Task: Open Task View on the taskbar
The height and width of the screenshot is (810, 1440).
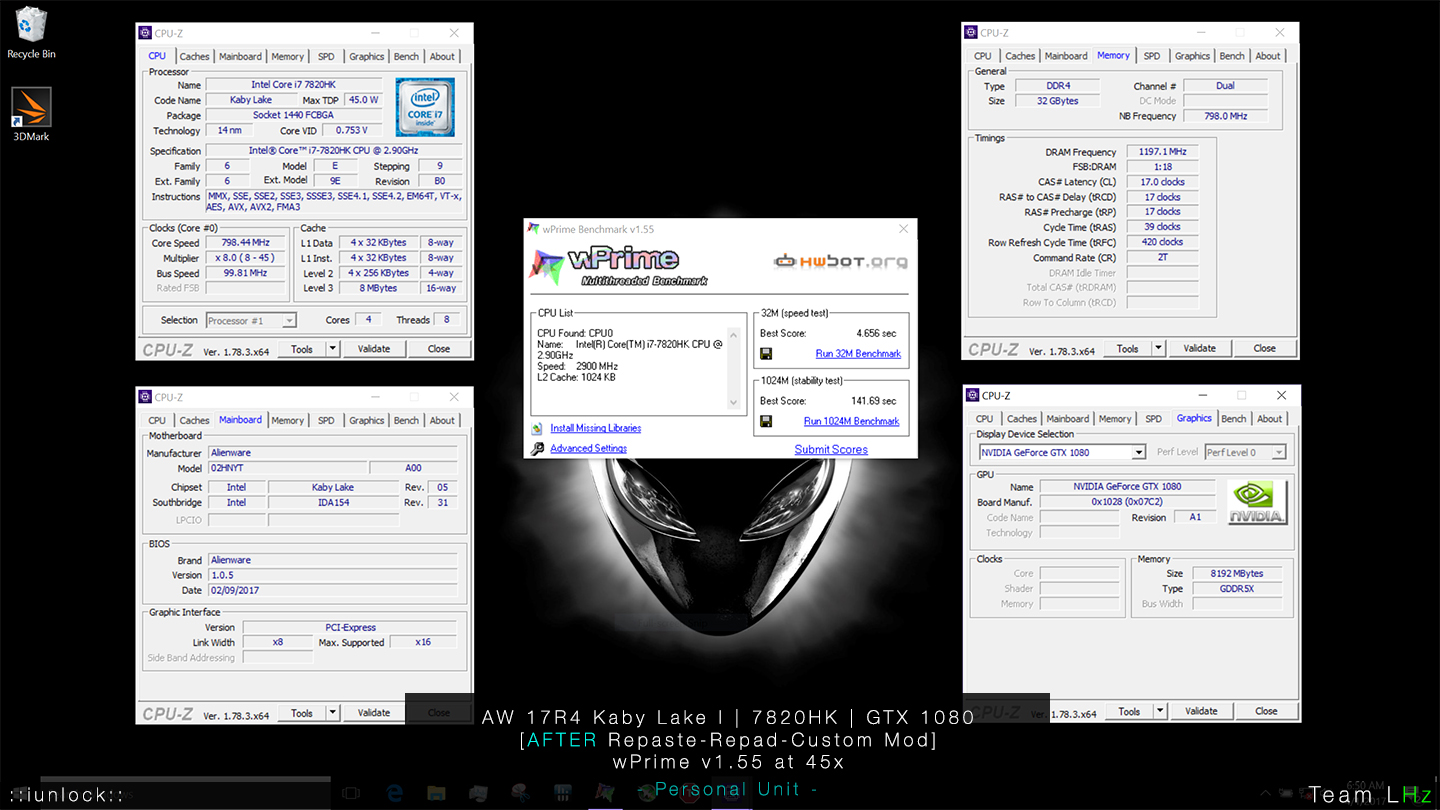Action: point(351,792)
